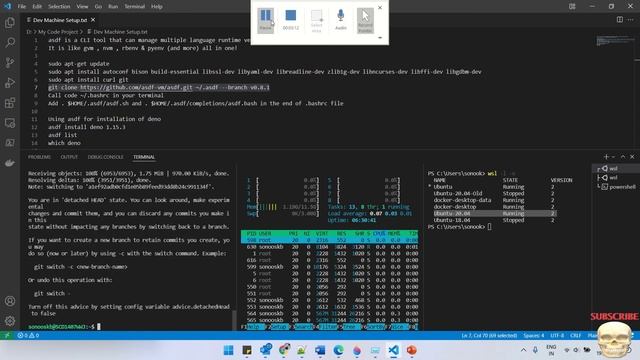The height and width of the screenshot is (360, 640).
Task: Close the Dev Machine Setup.txt tab
Action: tap(93, 20)
